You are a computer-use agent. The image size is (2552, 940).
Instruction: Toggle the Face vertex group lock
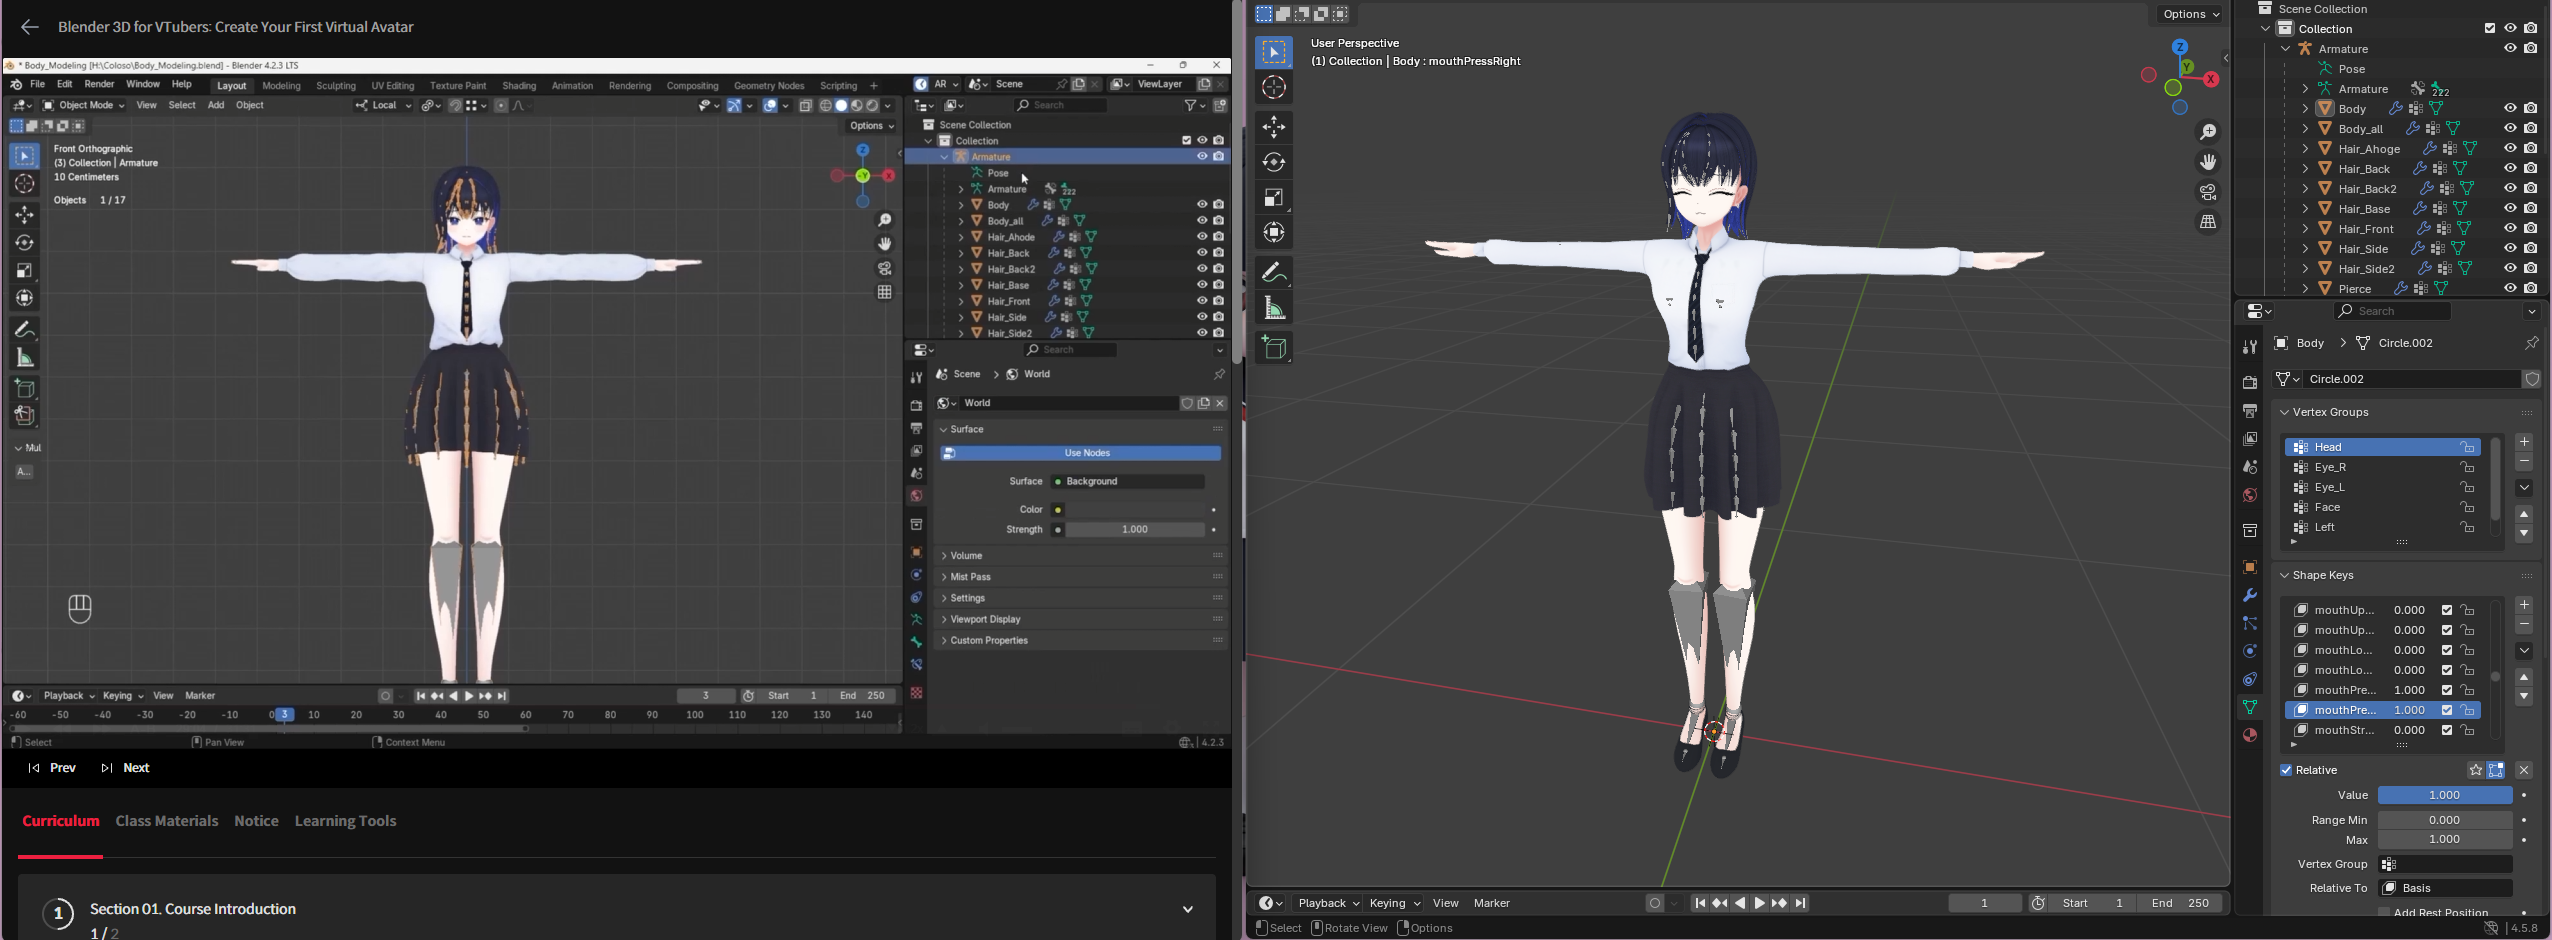pos(2468,507)
